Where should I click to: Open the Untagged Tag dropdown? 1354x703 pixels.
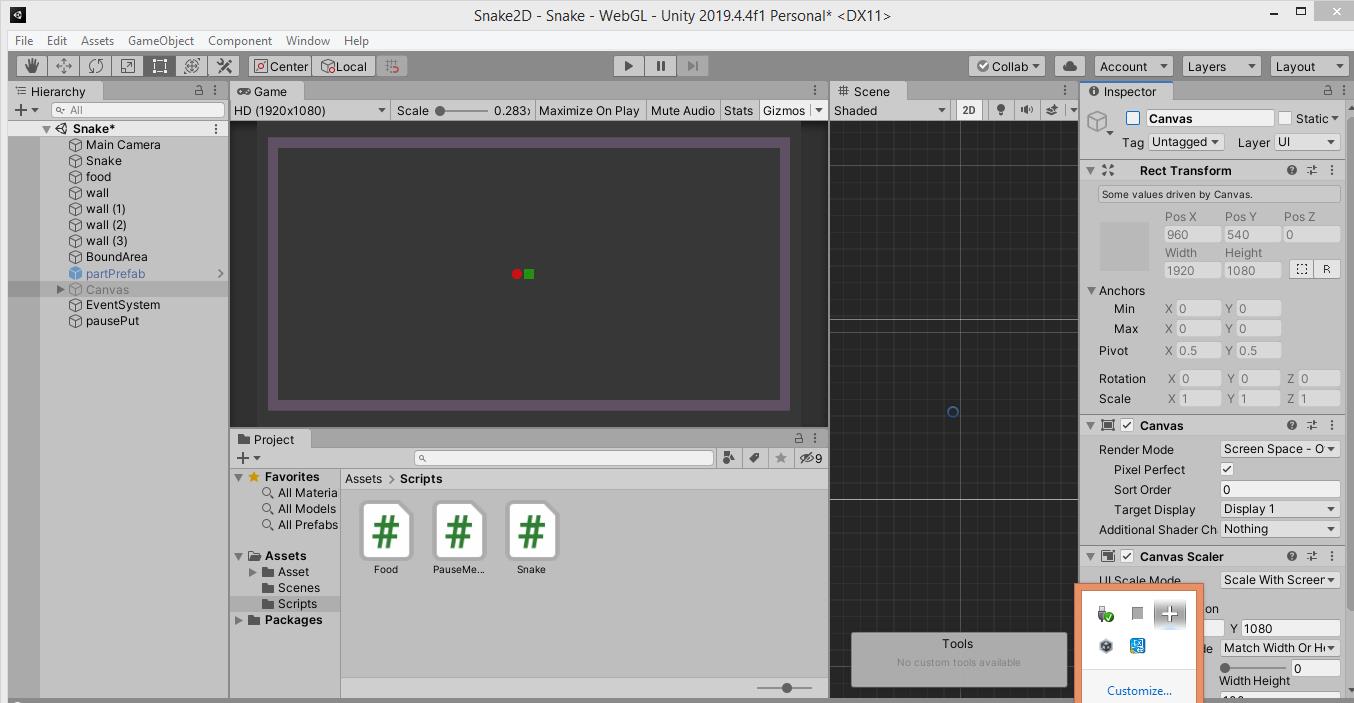[1187, 142]
